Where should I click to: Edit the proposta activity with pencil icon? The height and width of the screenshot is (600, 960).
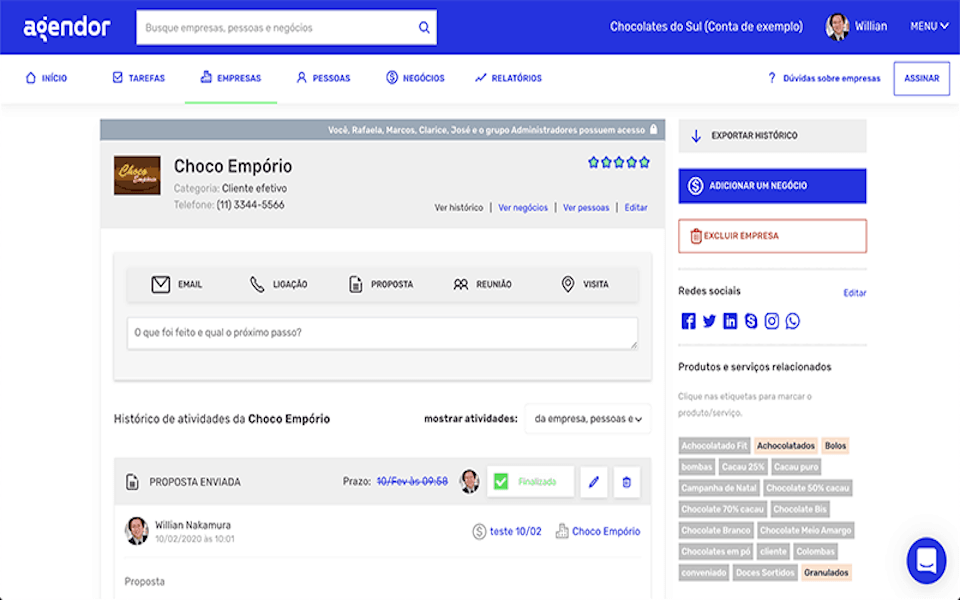pyautogui.click(x=593, y=482)
